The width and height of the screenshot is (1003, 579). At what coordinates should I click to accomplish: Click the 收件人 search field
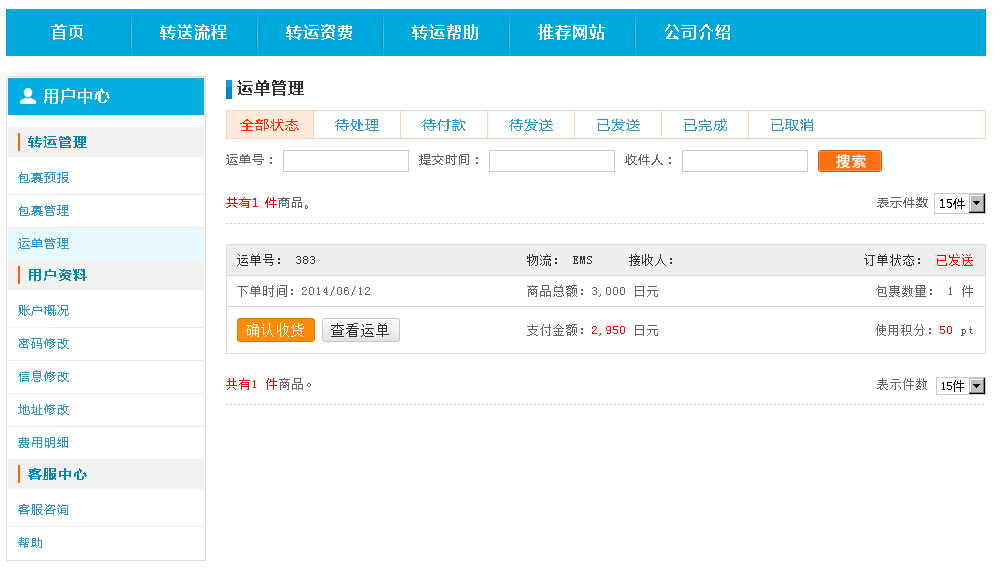[743, 160]
